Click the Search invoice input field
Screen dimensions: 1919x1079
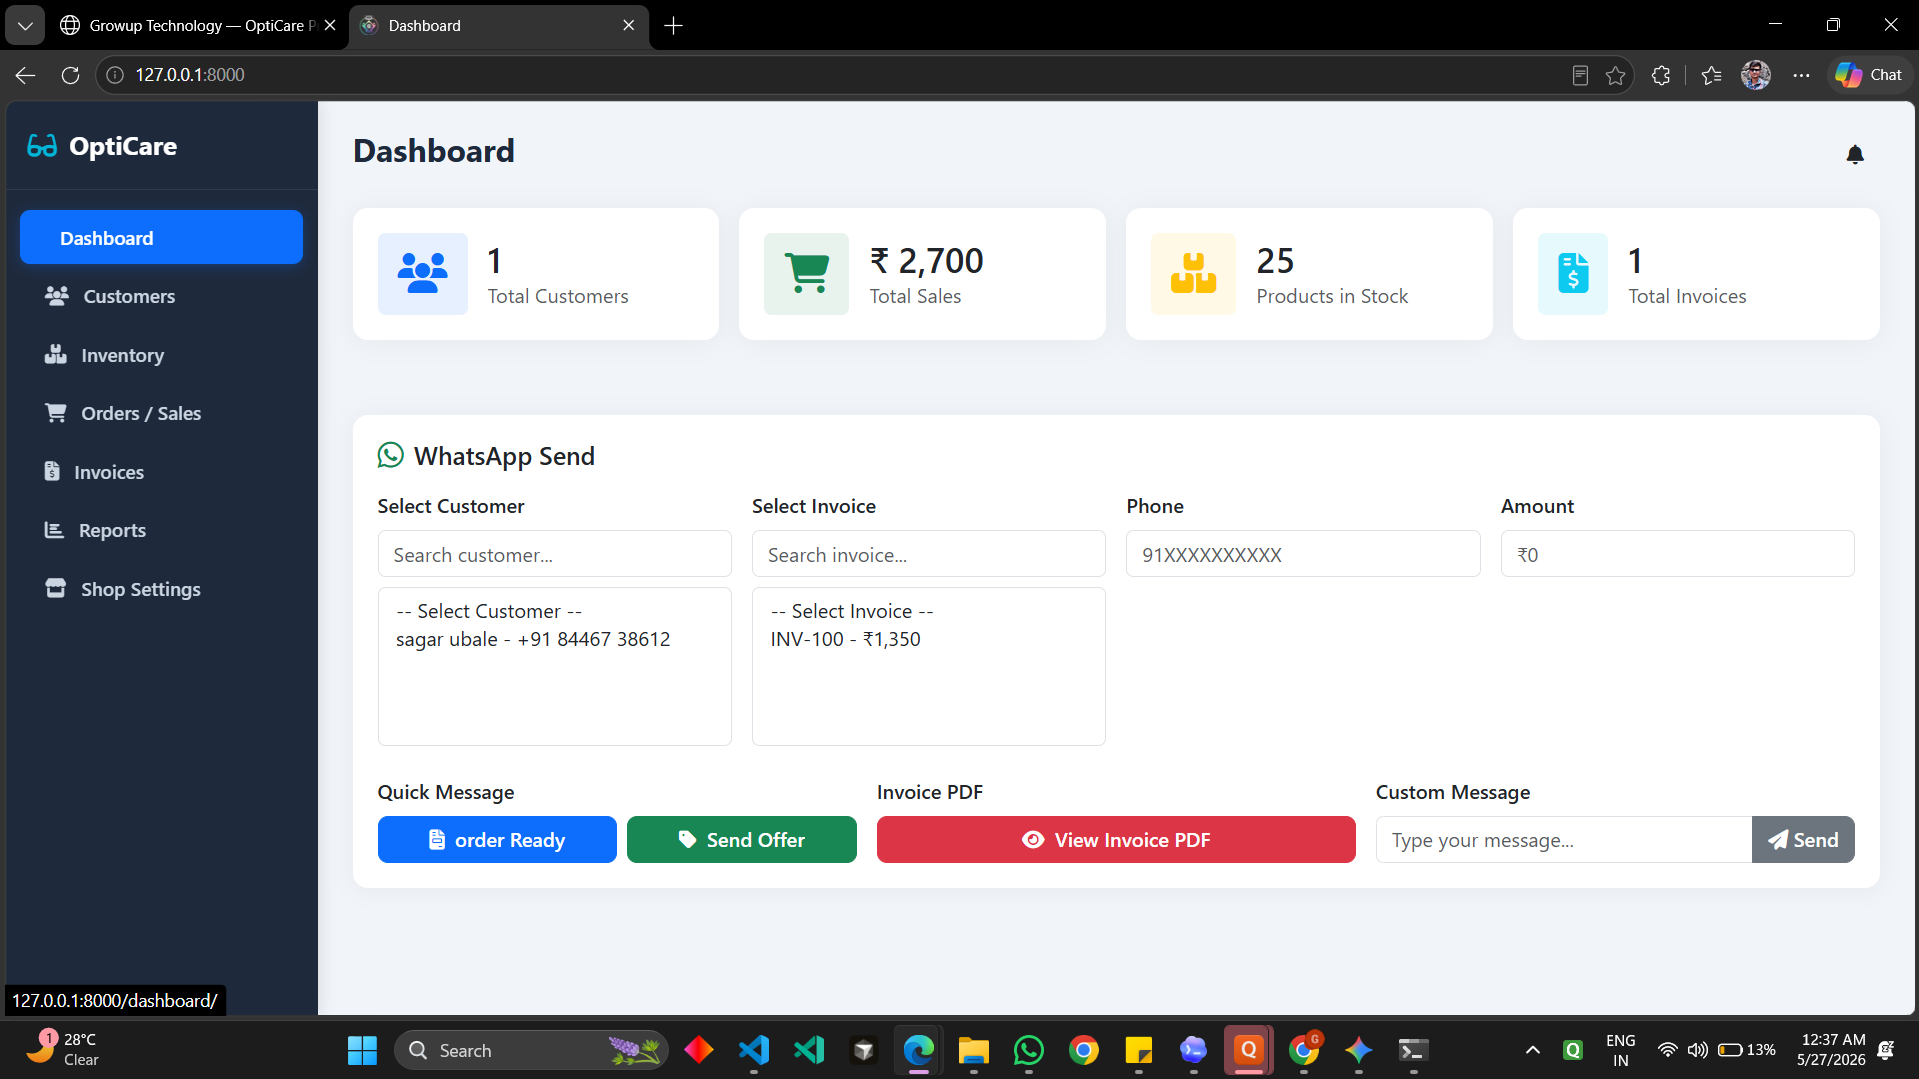(x=928, y=554)
